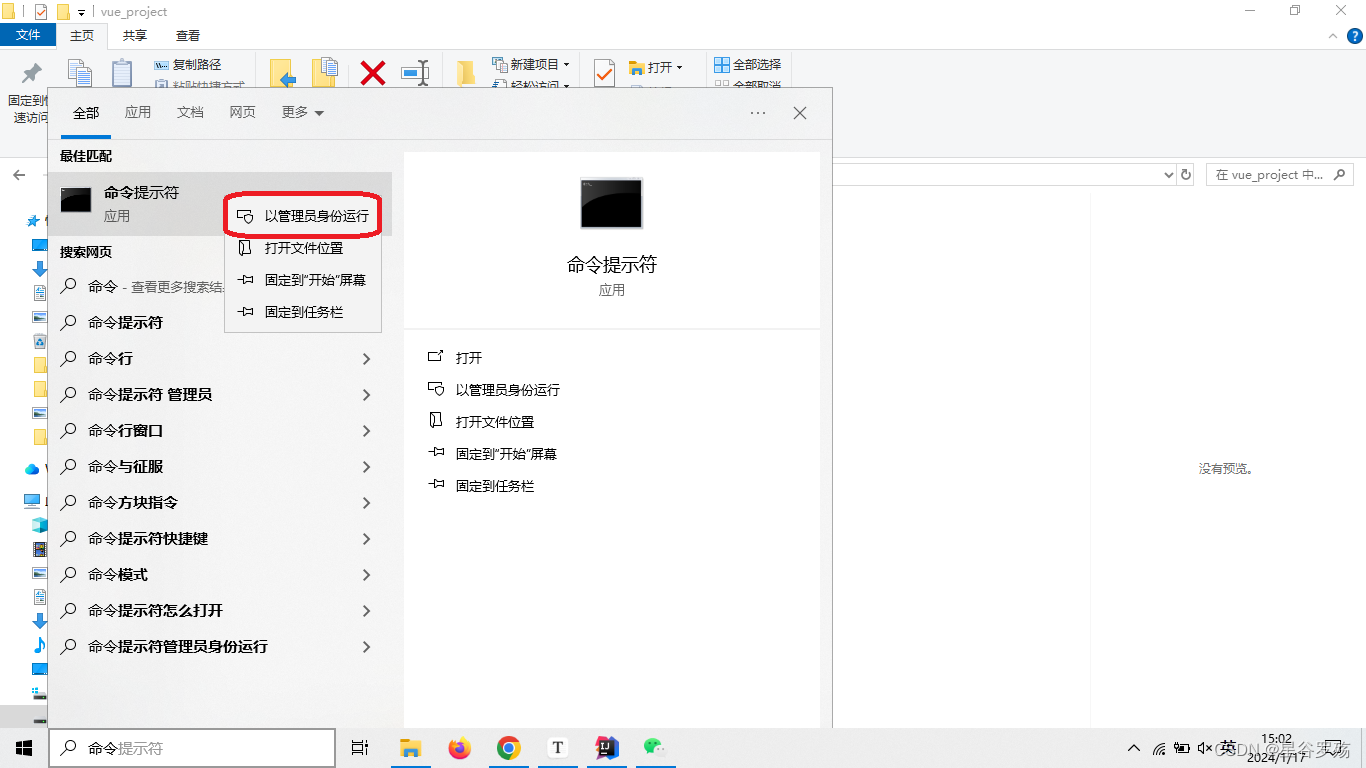Screen dimensions: 1366x768
Task: Open File Explorer from the taskbar
Action: point(410,747)
